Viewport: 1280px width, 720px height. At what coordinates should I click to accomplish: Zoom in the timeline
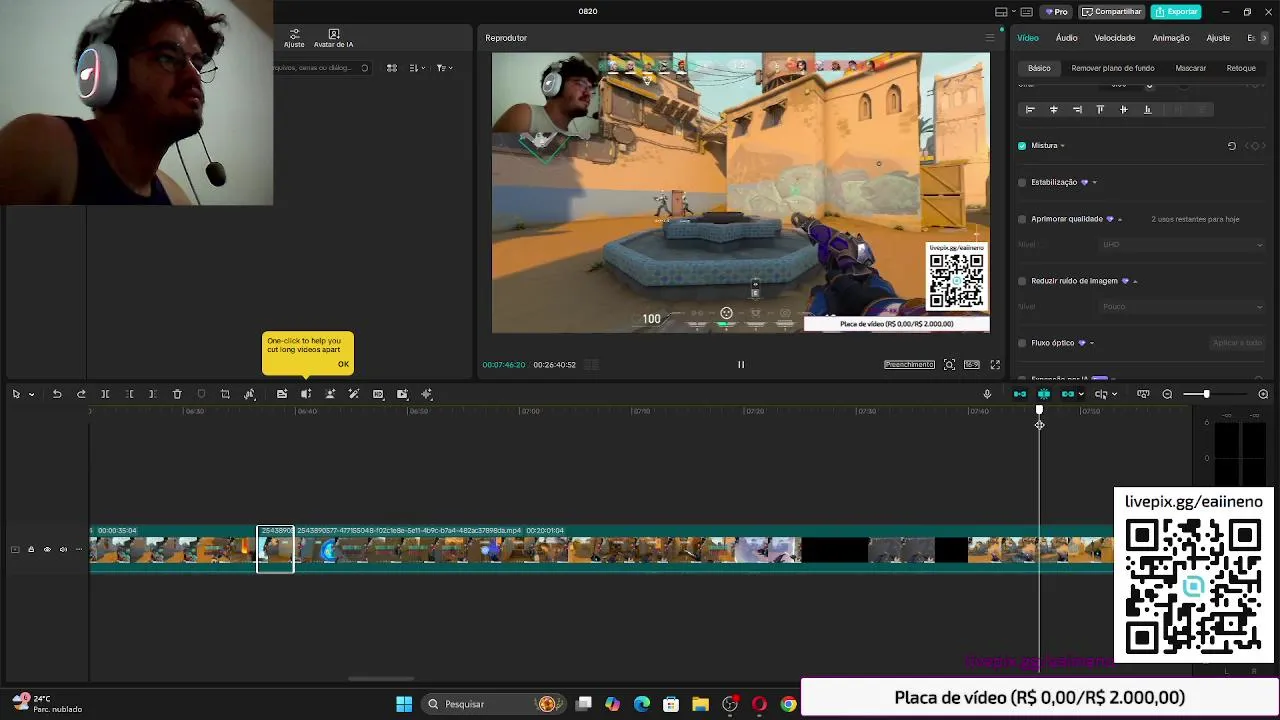pyautogui.click(x=1263, y=394)
